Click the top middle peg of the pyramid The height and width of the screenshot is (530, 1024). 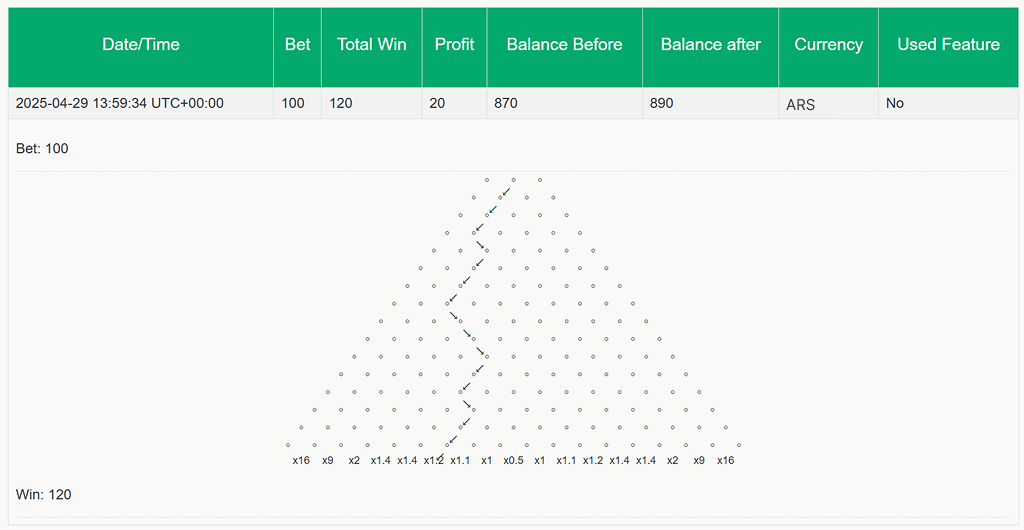pos(513,179)
